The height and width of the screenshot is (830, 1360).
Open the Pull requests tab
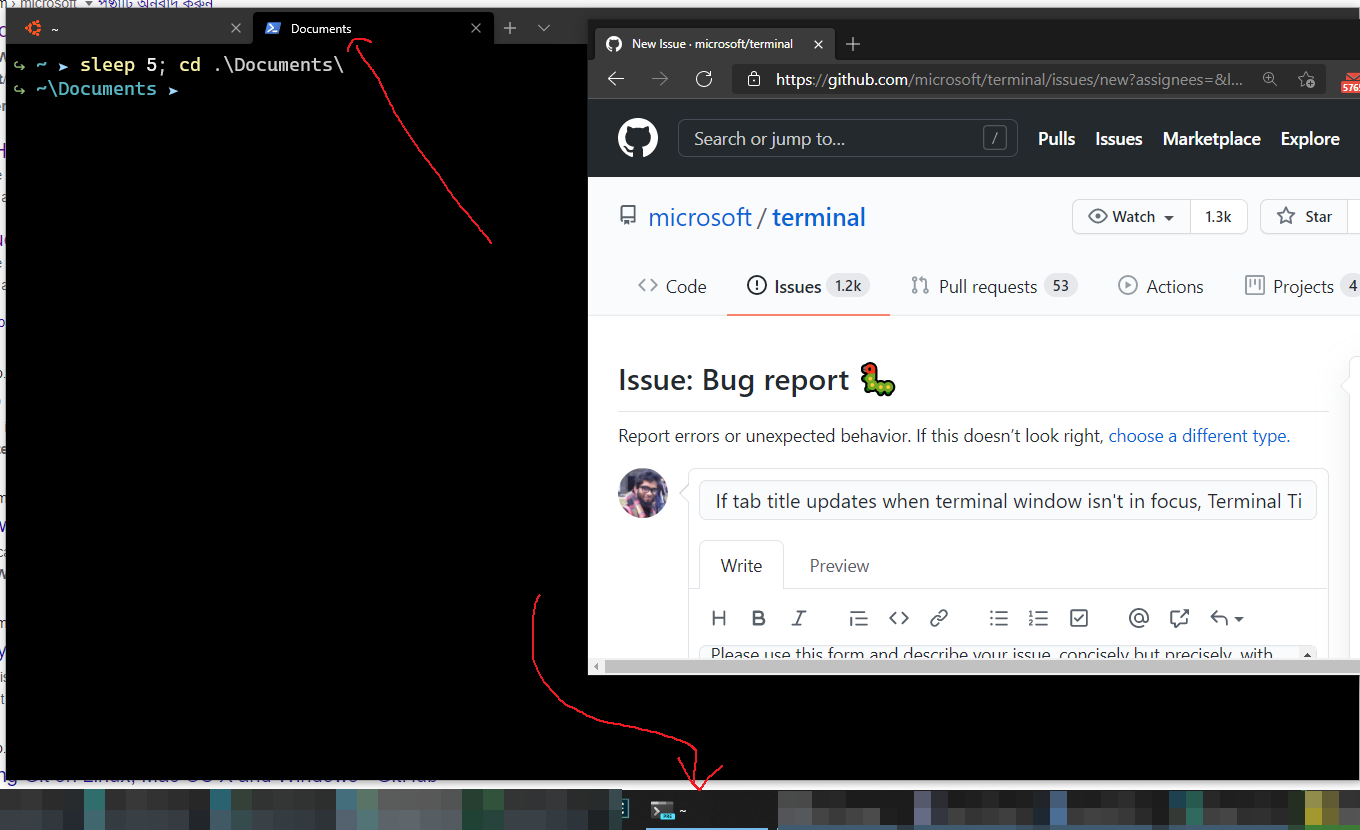[x=994, y=286]
